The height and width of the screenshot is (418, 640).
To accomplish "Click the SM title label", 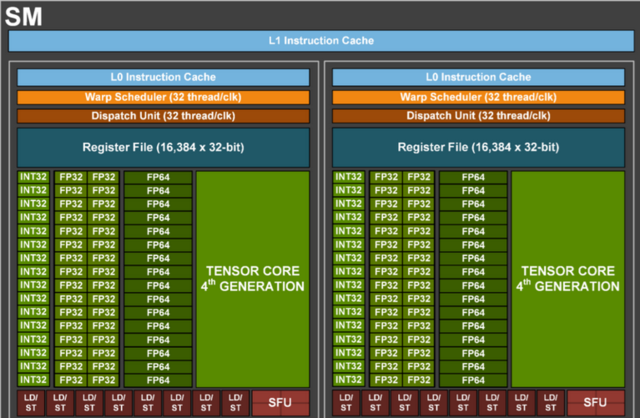I will (24, 17).
